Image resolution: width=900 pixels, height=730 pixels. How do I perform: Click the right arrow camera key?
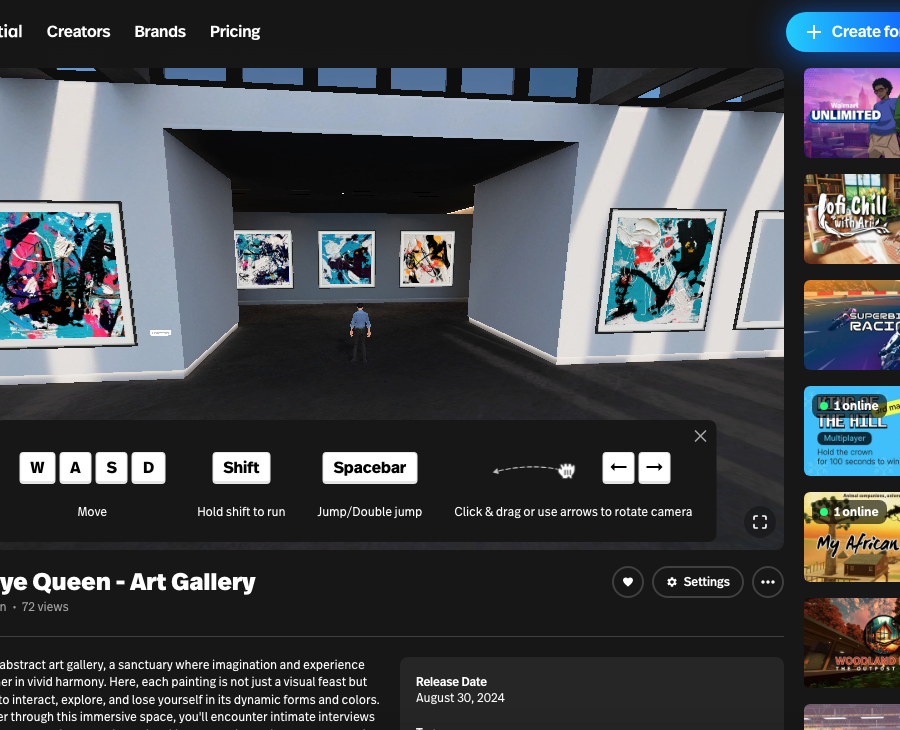[x=654, y=468]
